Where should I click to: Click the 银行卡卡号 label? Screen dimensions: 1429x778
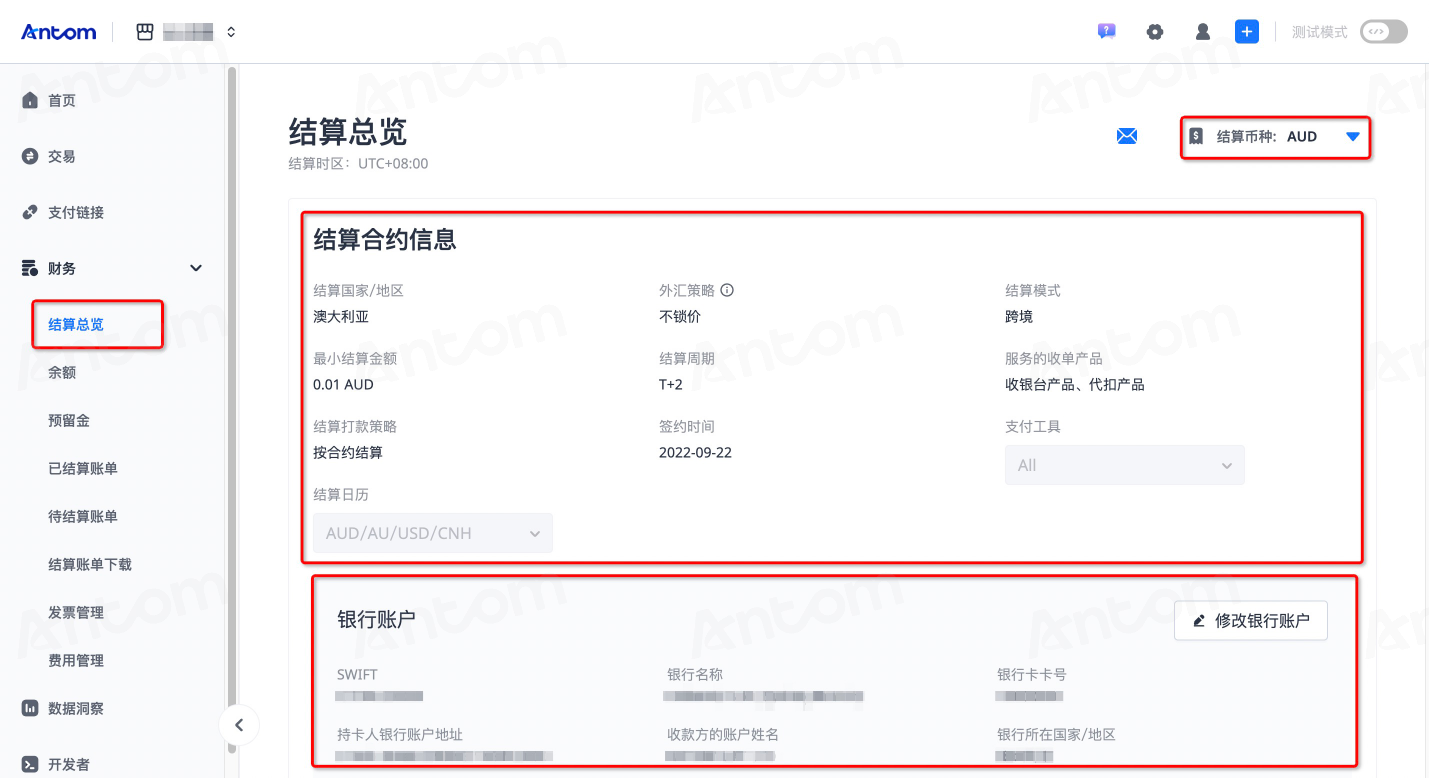tap(1032, 674)
